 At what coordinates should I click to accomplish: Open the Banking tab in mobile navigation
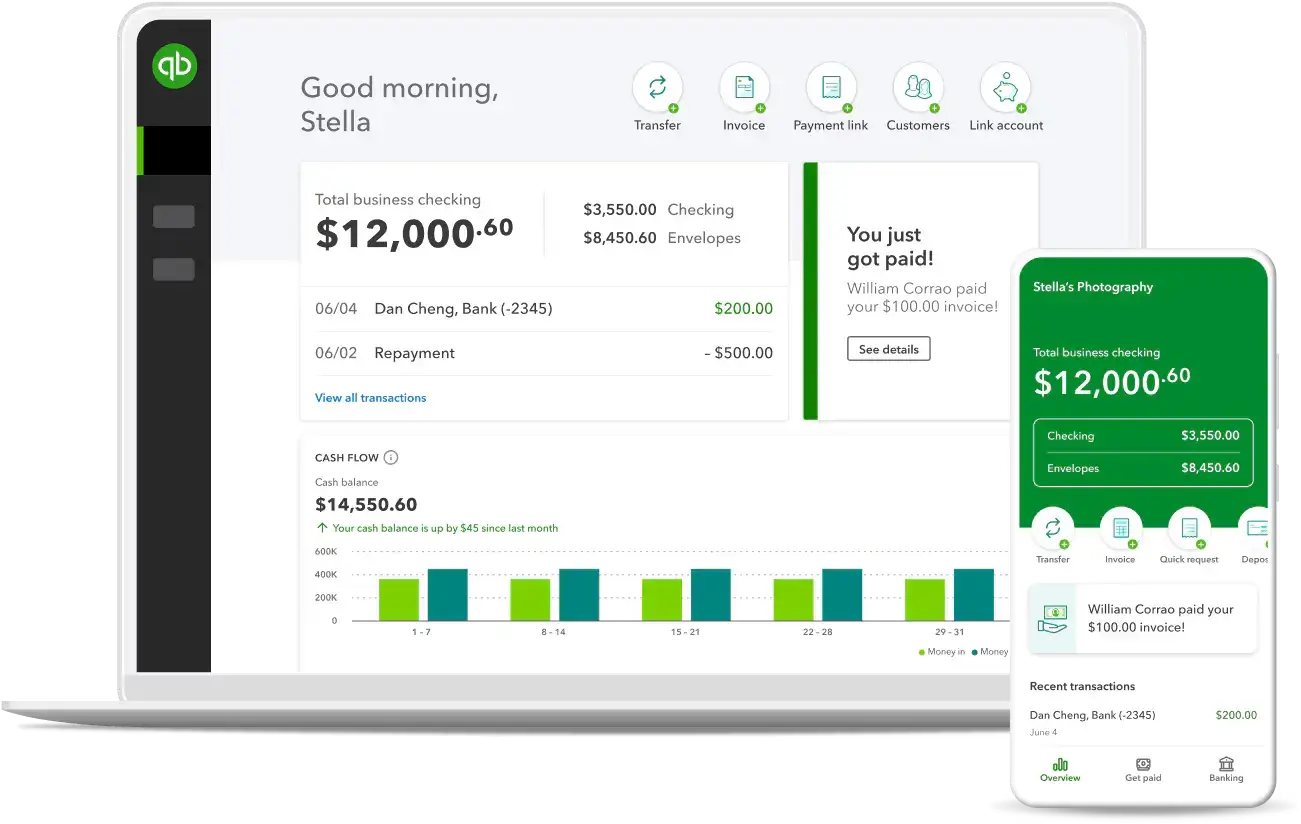coord(1226,770)
